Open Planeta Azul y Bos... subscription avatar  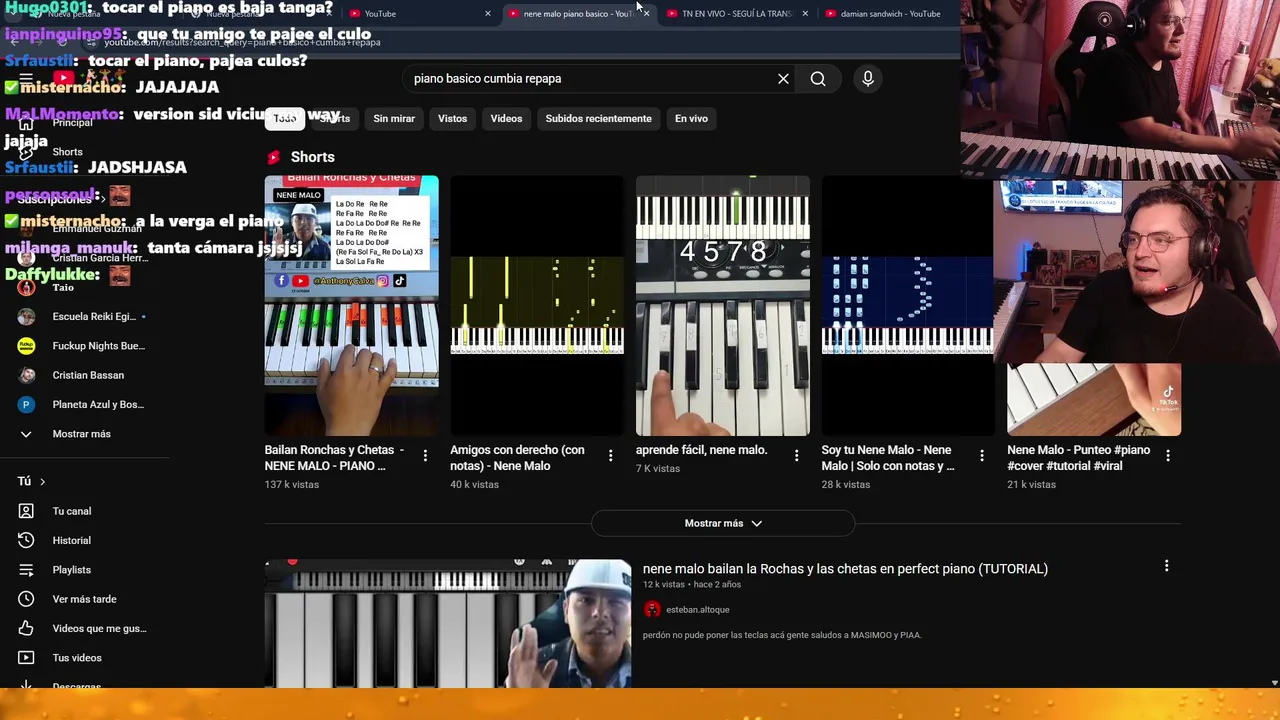[26, 405]
